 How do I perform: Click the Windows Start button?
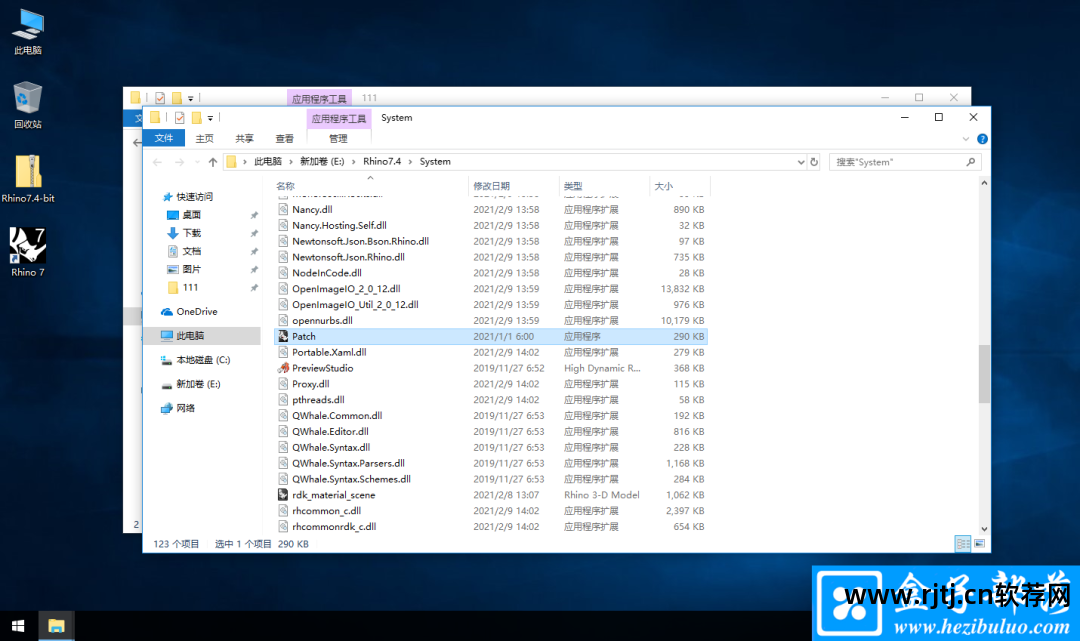(18, 626)
